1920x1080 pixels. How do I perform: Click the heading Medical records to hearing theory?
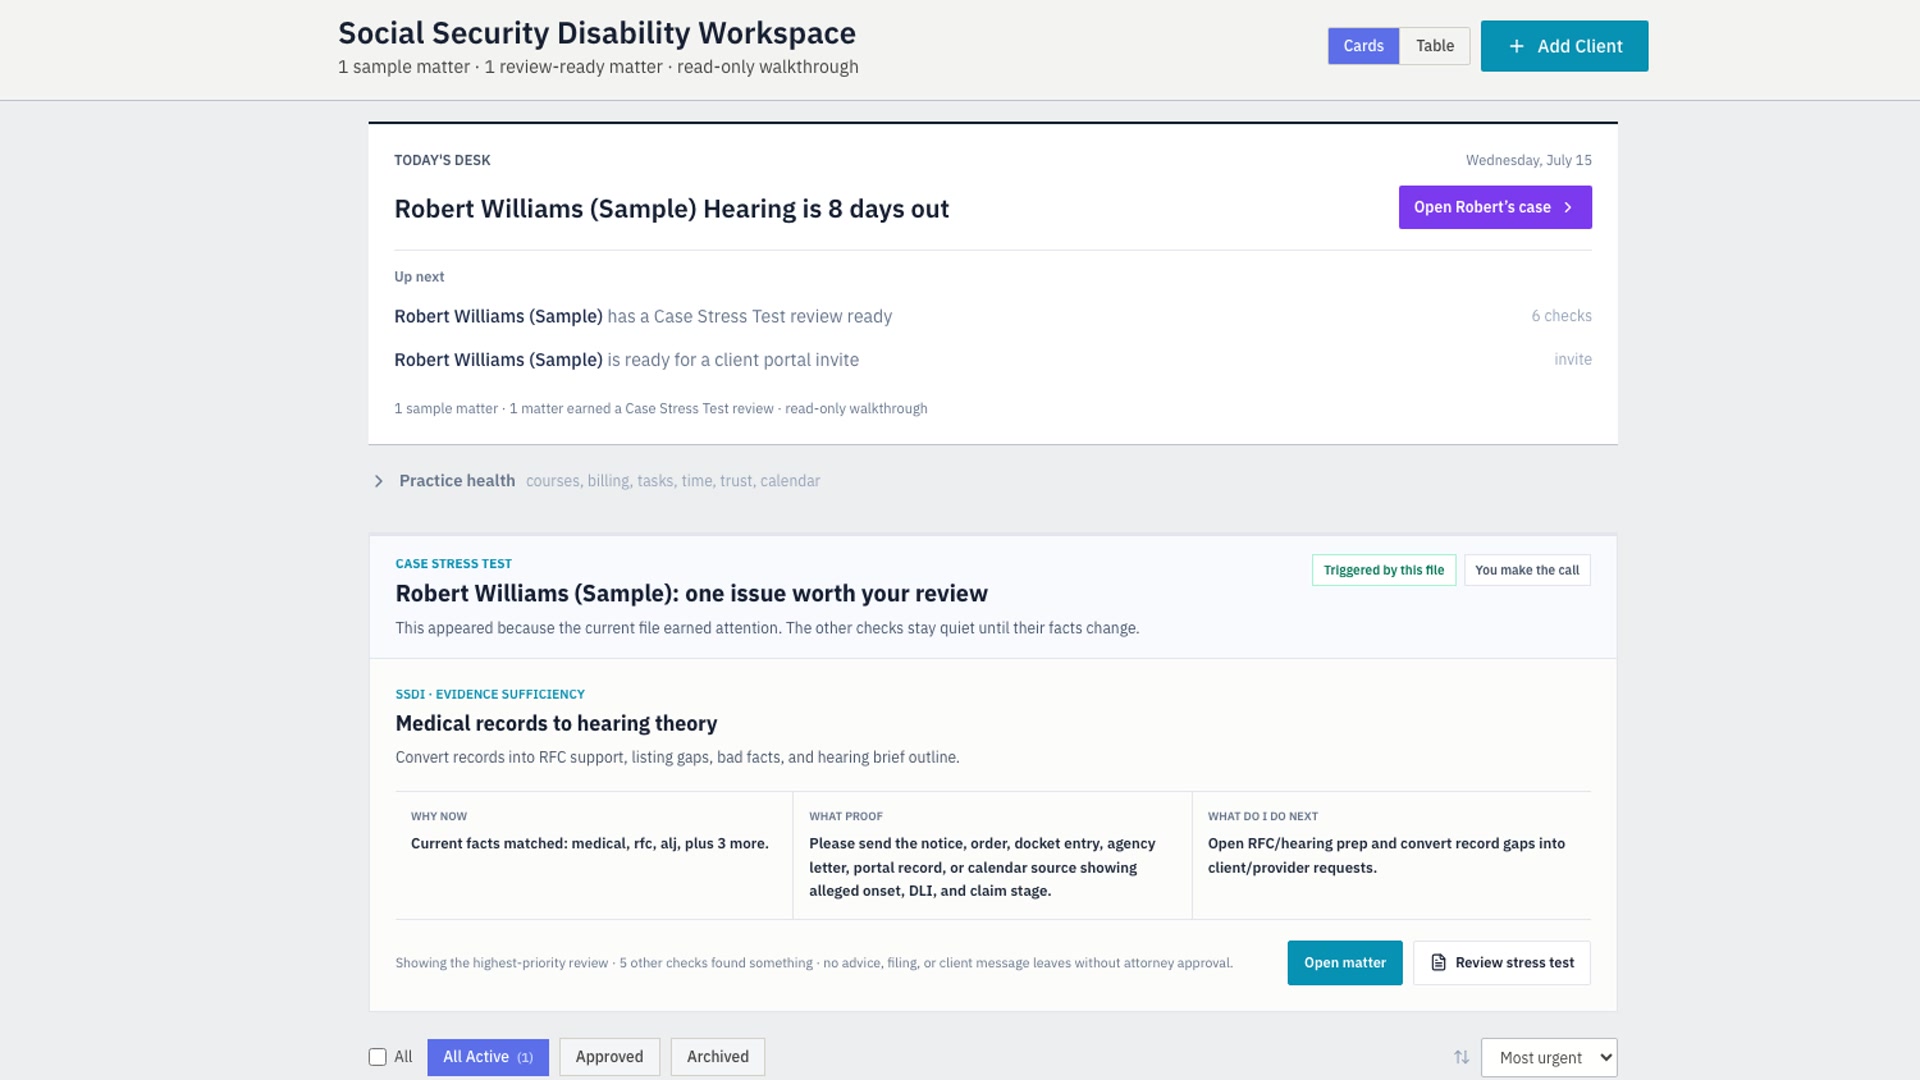pyautogui.click(x=556, y=723)
